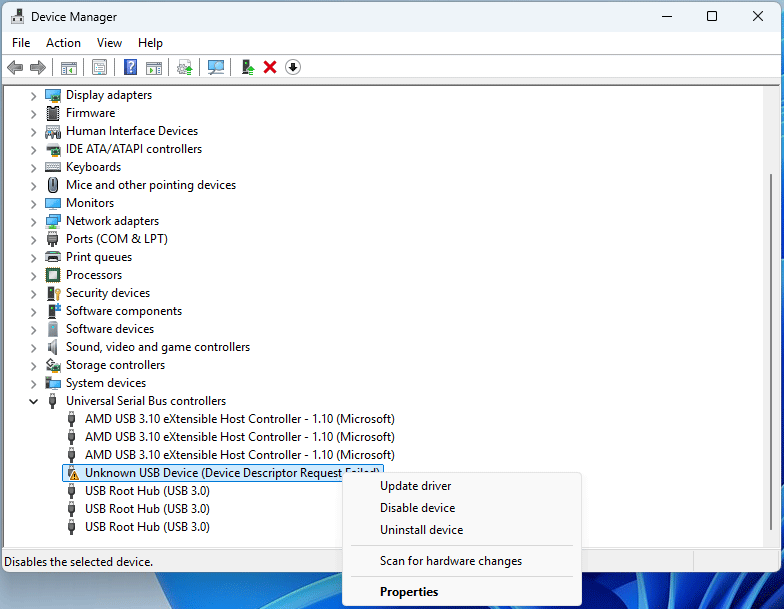Collapse Universal Serial Bus controllers node
This screenshot has width=784, height=609.
point(33,402)
